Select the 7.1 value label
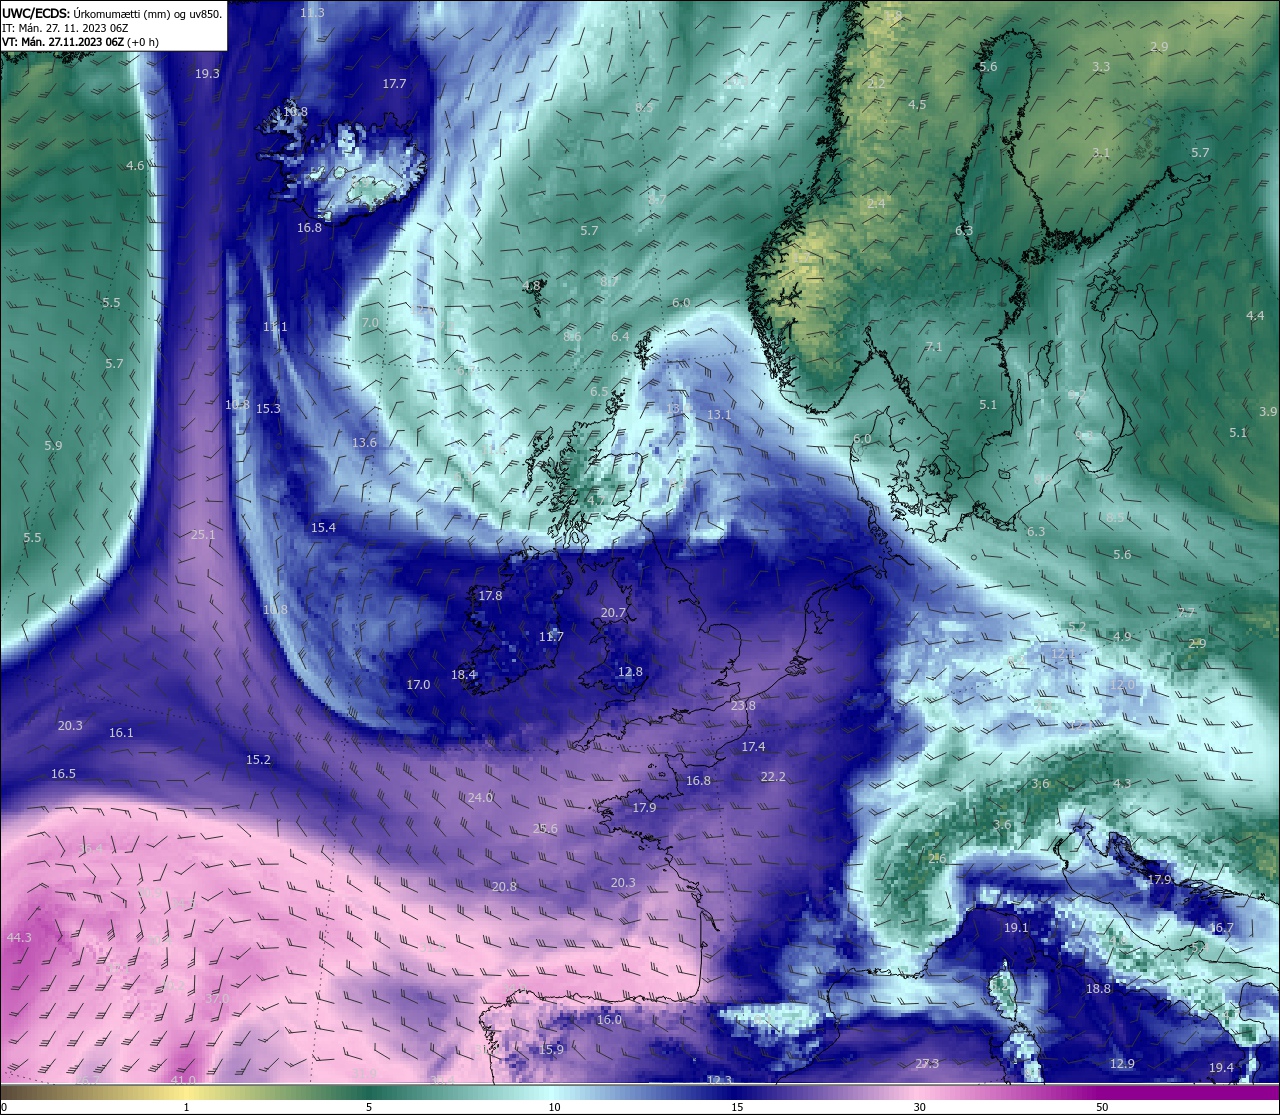The width and height of the screenshot is (1280, 1115). pyautogui.click(x=934, y=347)
